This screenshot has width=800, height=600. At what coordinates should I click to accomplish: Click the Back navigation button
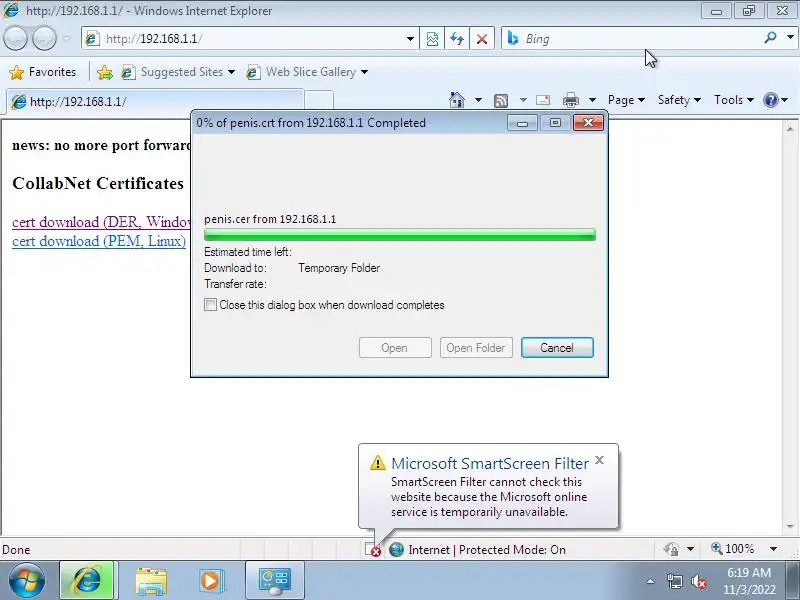click(x=15, y=38)
